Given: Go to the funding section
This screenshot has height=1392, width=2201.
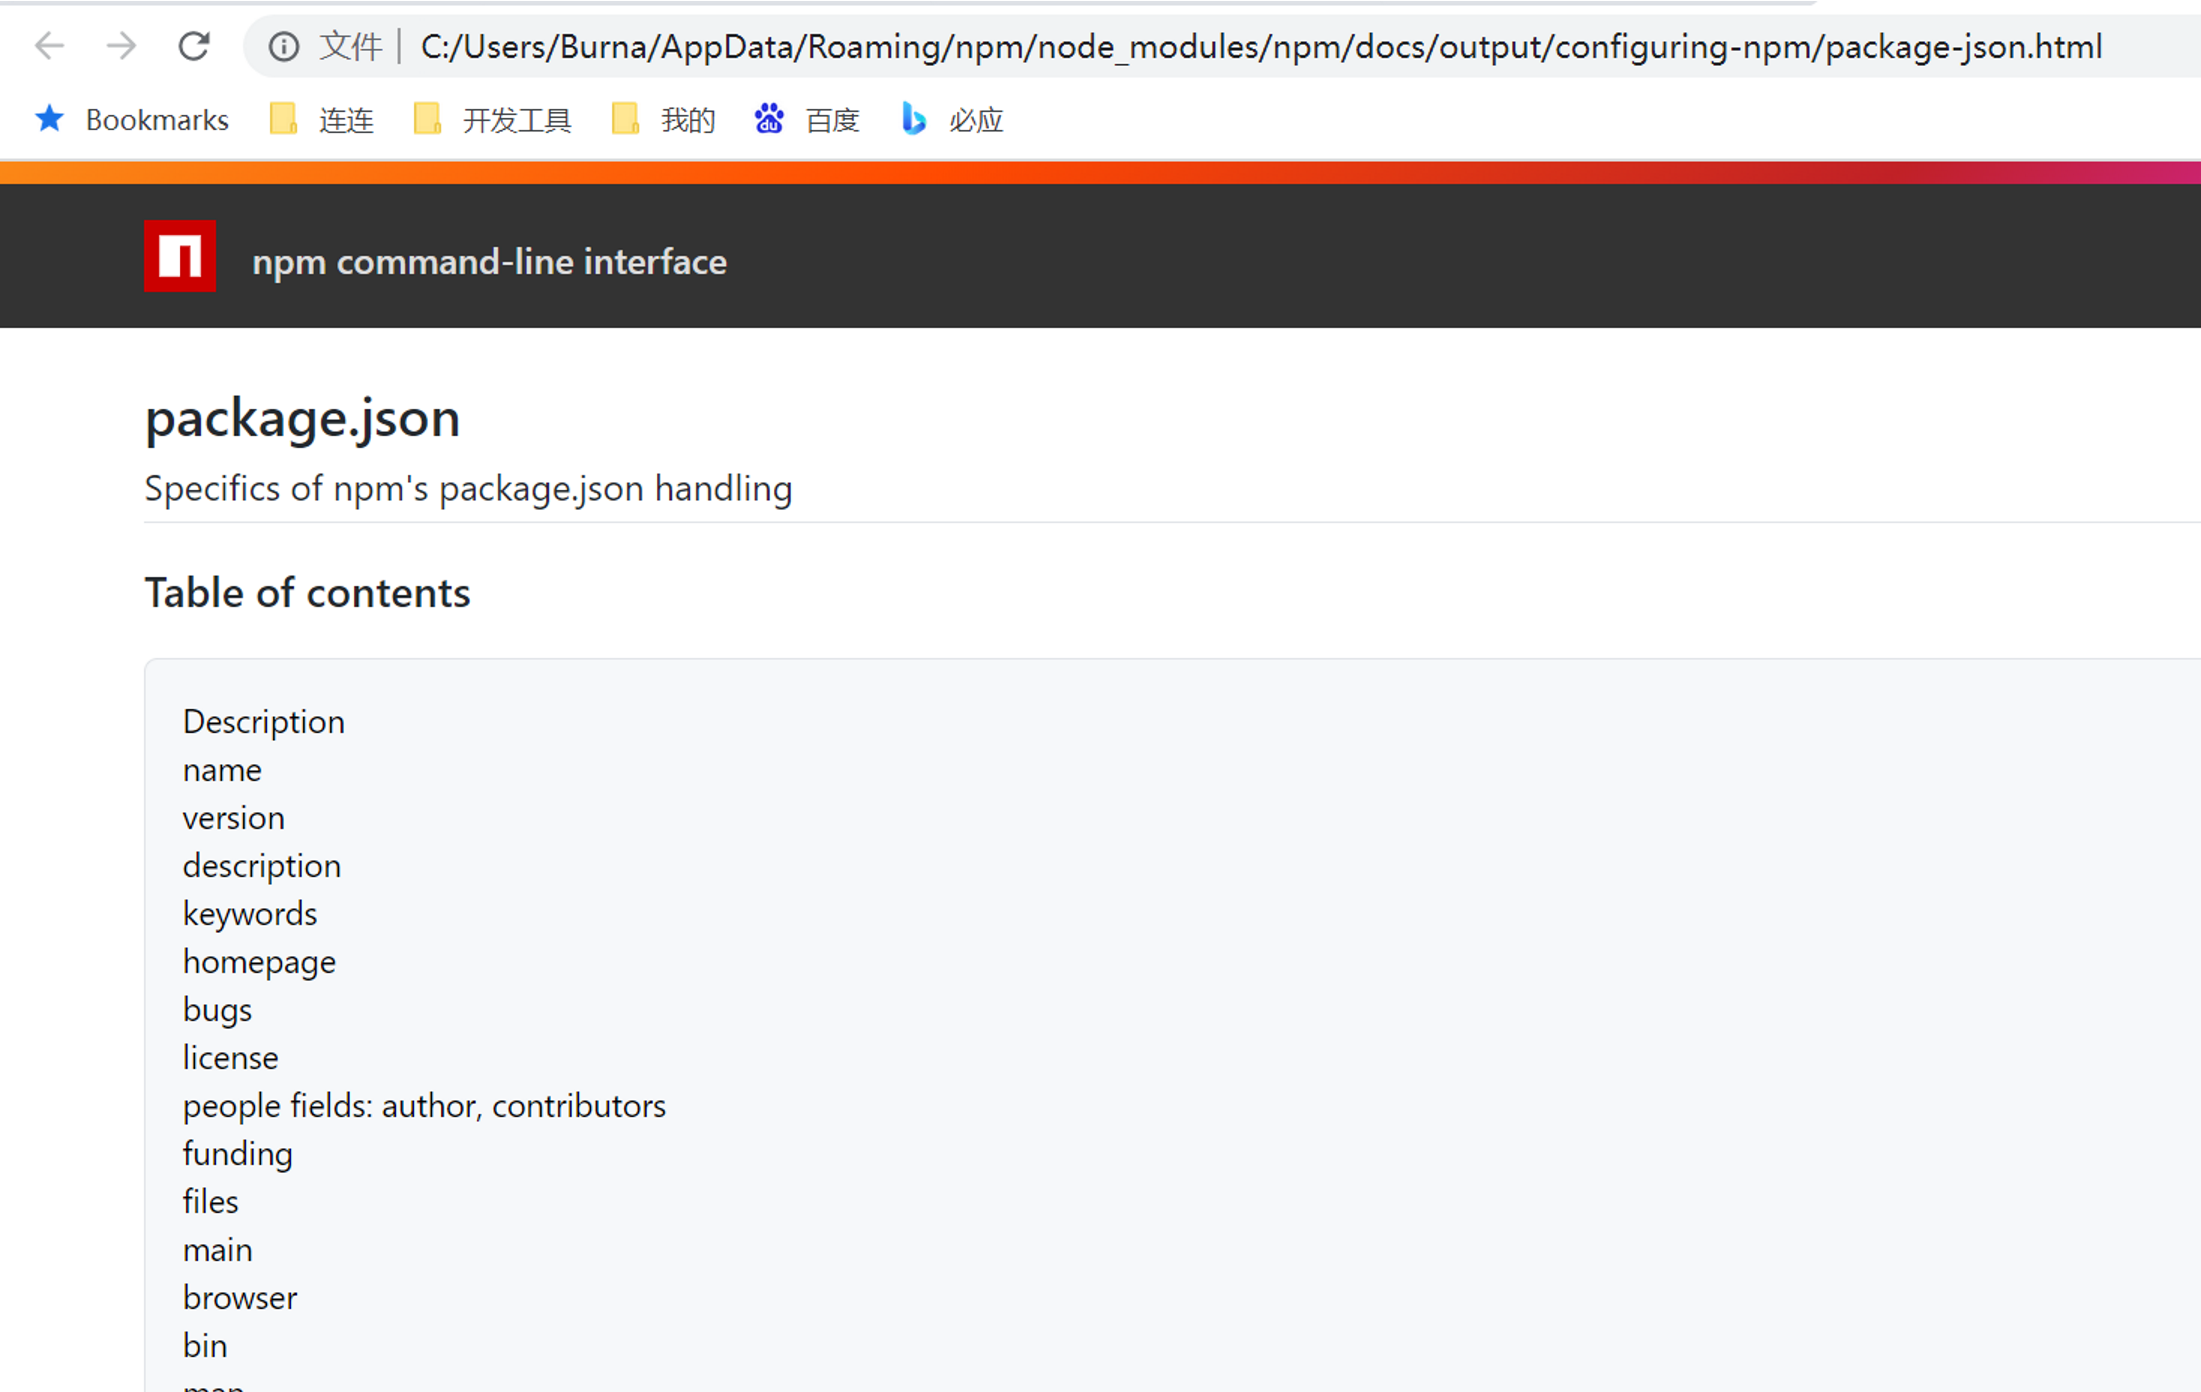Looking at the screenshot, I should [238, 1154].
